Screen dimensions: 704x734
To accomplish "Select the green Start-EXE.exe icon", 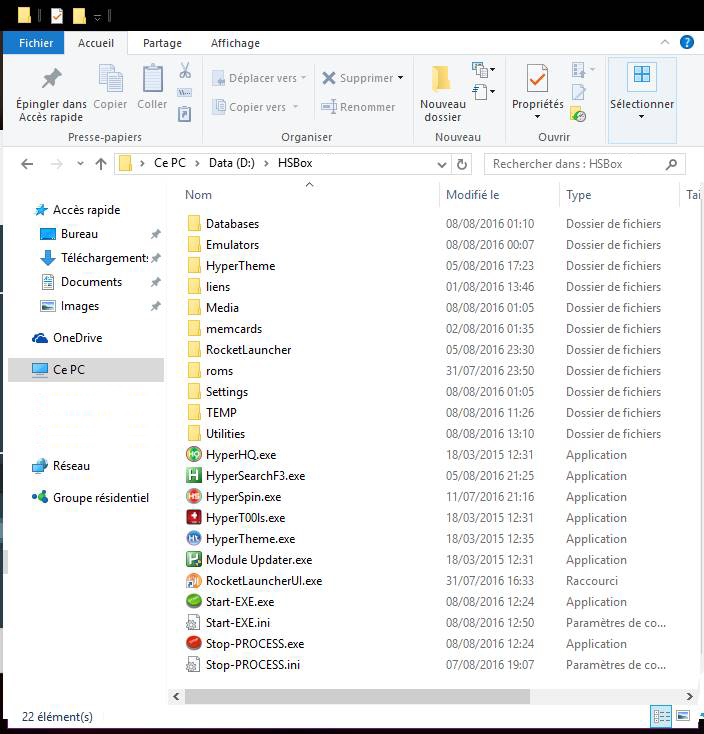I will (x=194, y=602).
